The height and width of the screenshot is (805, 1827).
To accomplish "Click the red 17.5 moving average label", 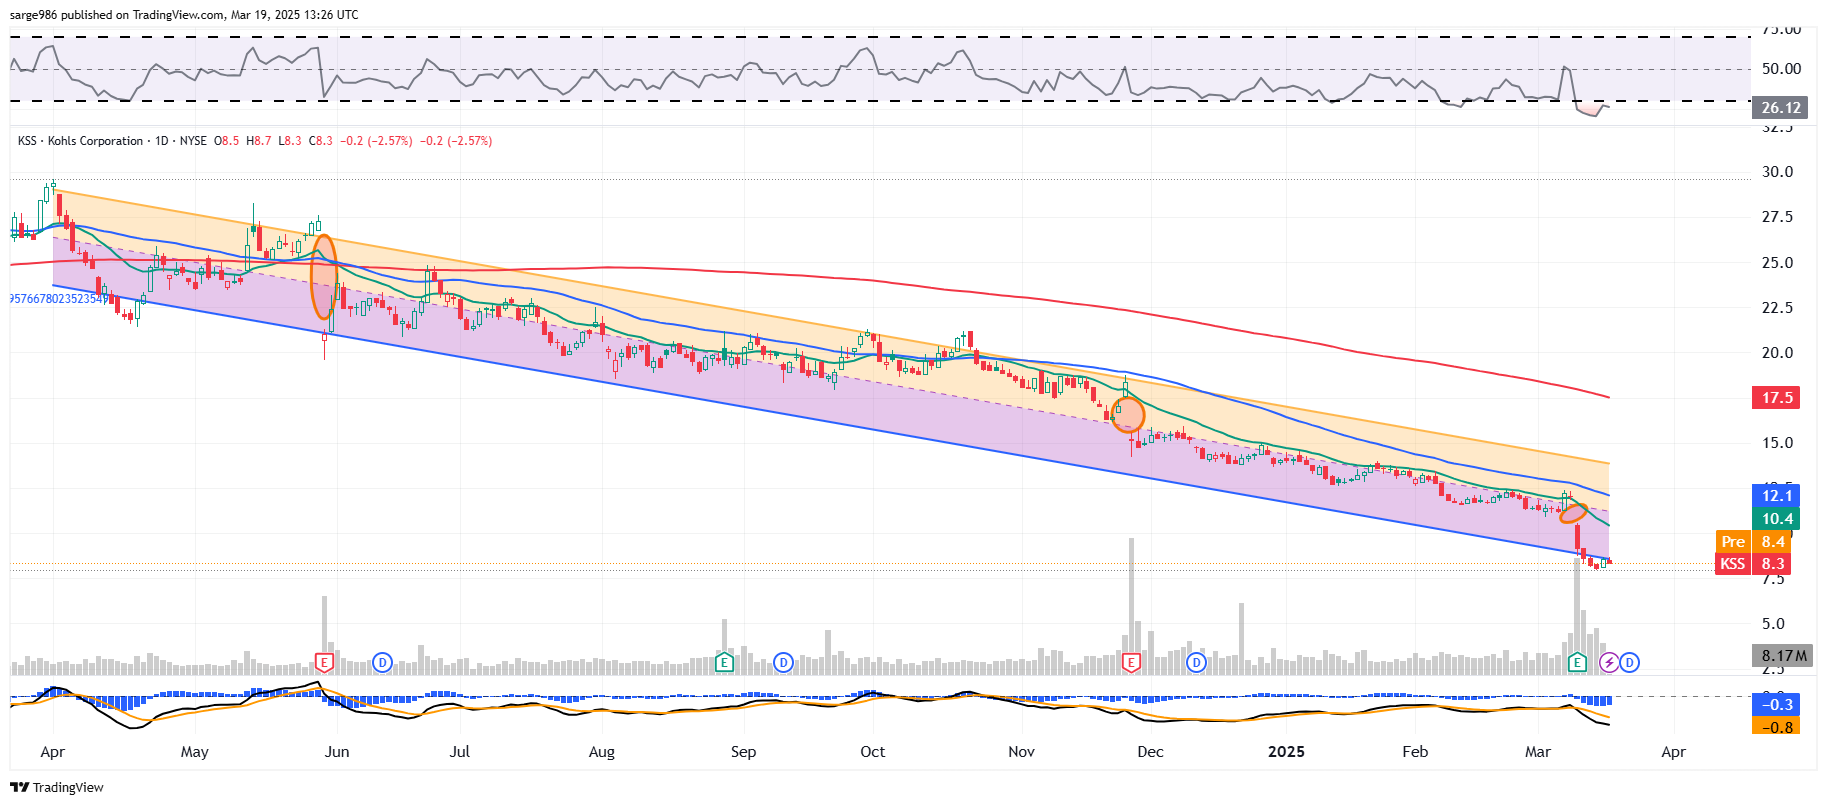I will click(x=1776, y=398).
